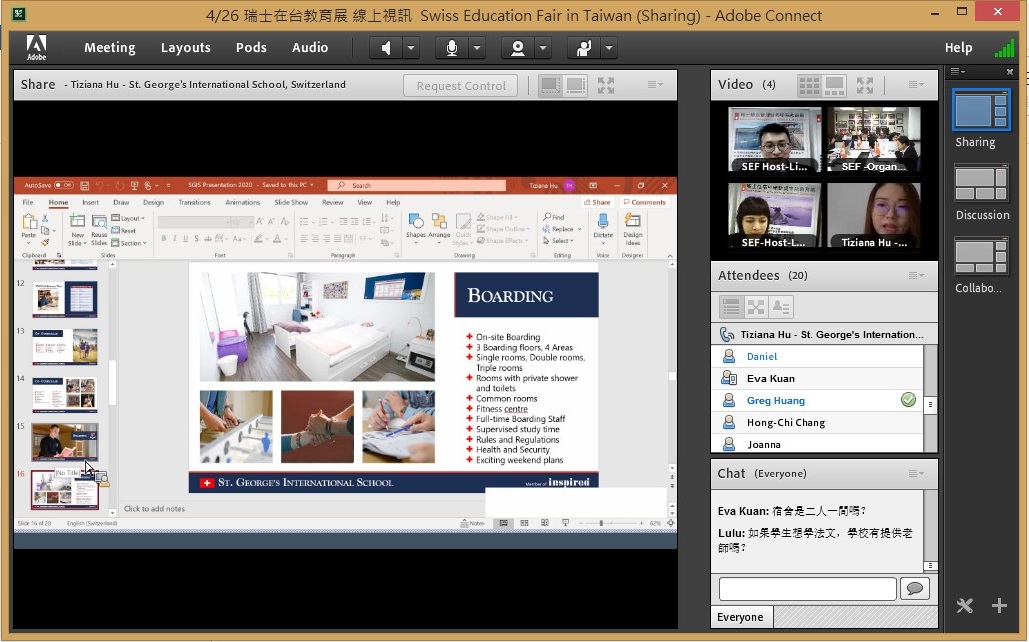Open the status options dropdown arrow
The width and height of the screenshot is (1029, 642).
point(609,48)
